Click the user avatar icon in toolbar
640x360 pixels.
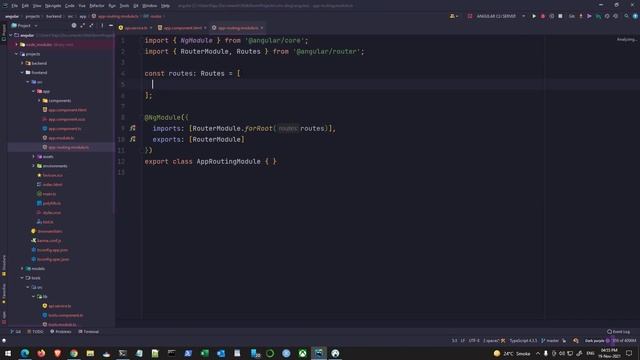tap(453, 16)
